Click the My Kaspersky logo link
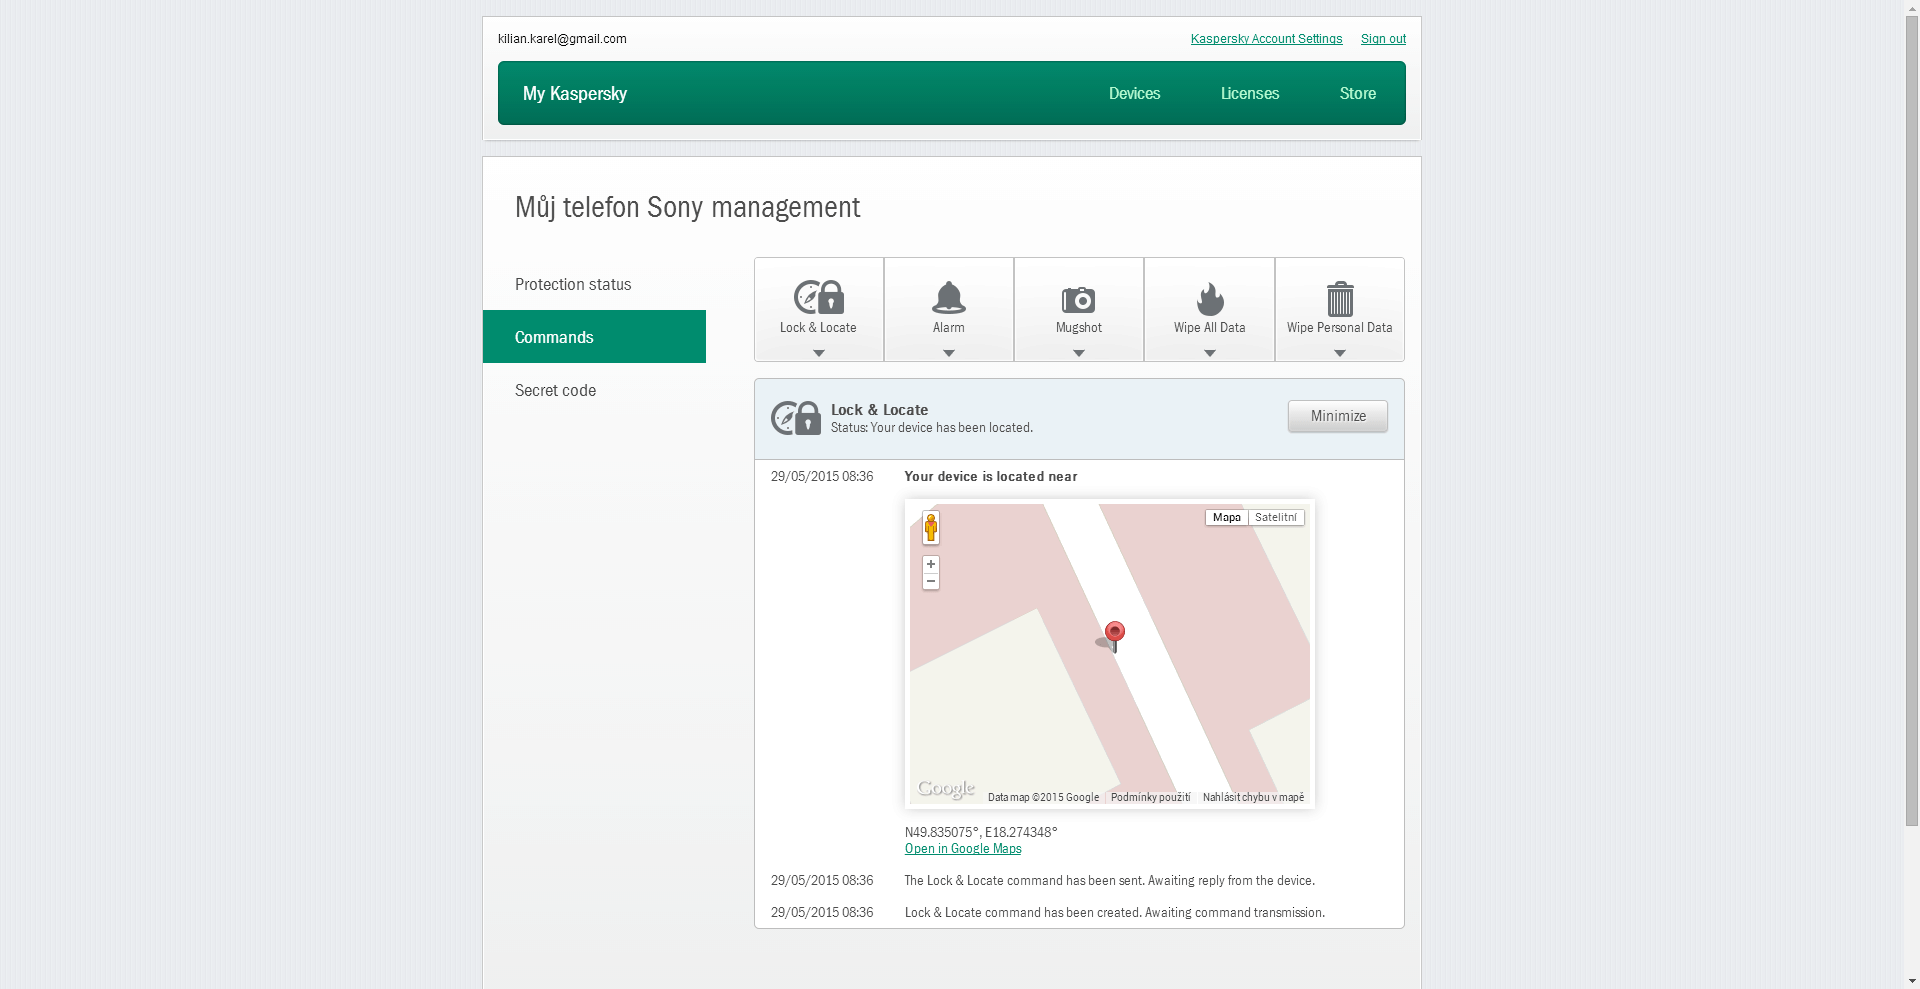 [575, 93]
